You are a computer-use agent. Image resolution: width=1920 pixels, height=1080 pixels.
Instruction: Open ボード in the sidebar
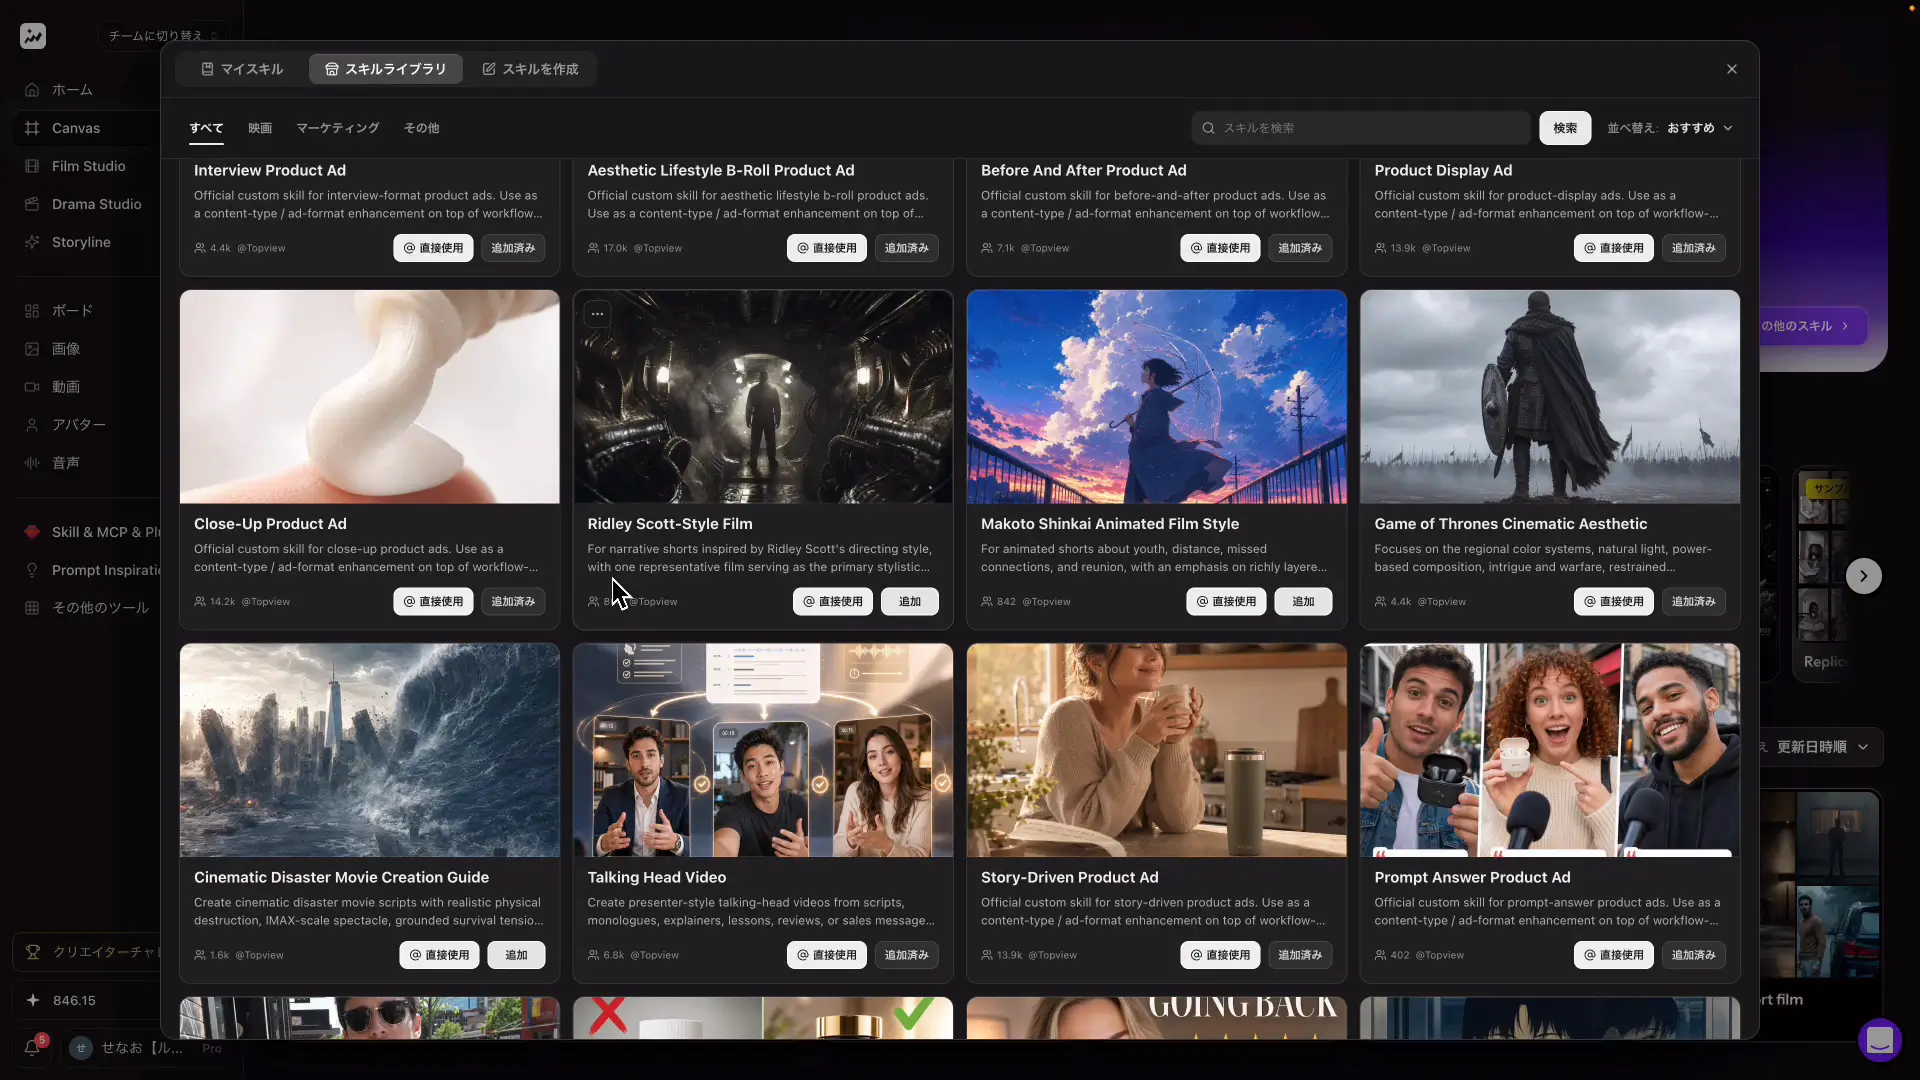(x=85, y=311)
